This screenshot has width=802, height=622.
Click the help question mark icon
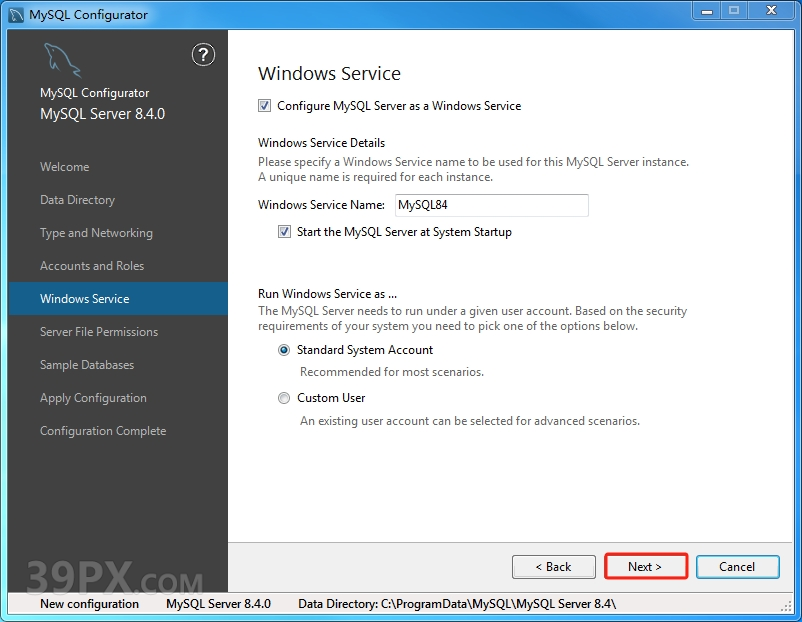click(x=203, y=55)
